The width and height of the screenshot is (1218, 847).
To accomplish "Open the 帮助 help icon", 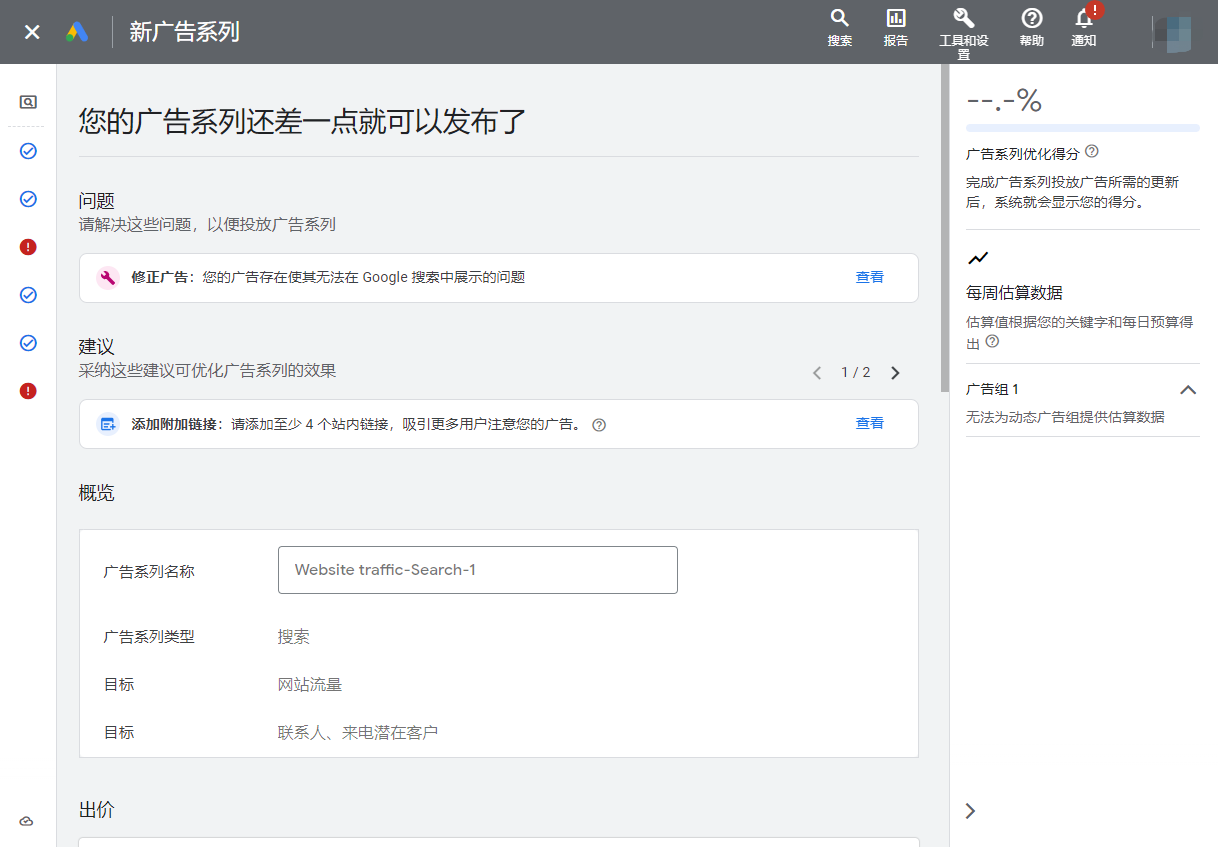I will click(x=1031, y=27).
